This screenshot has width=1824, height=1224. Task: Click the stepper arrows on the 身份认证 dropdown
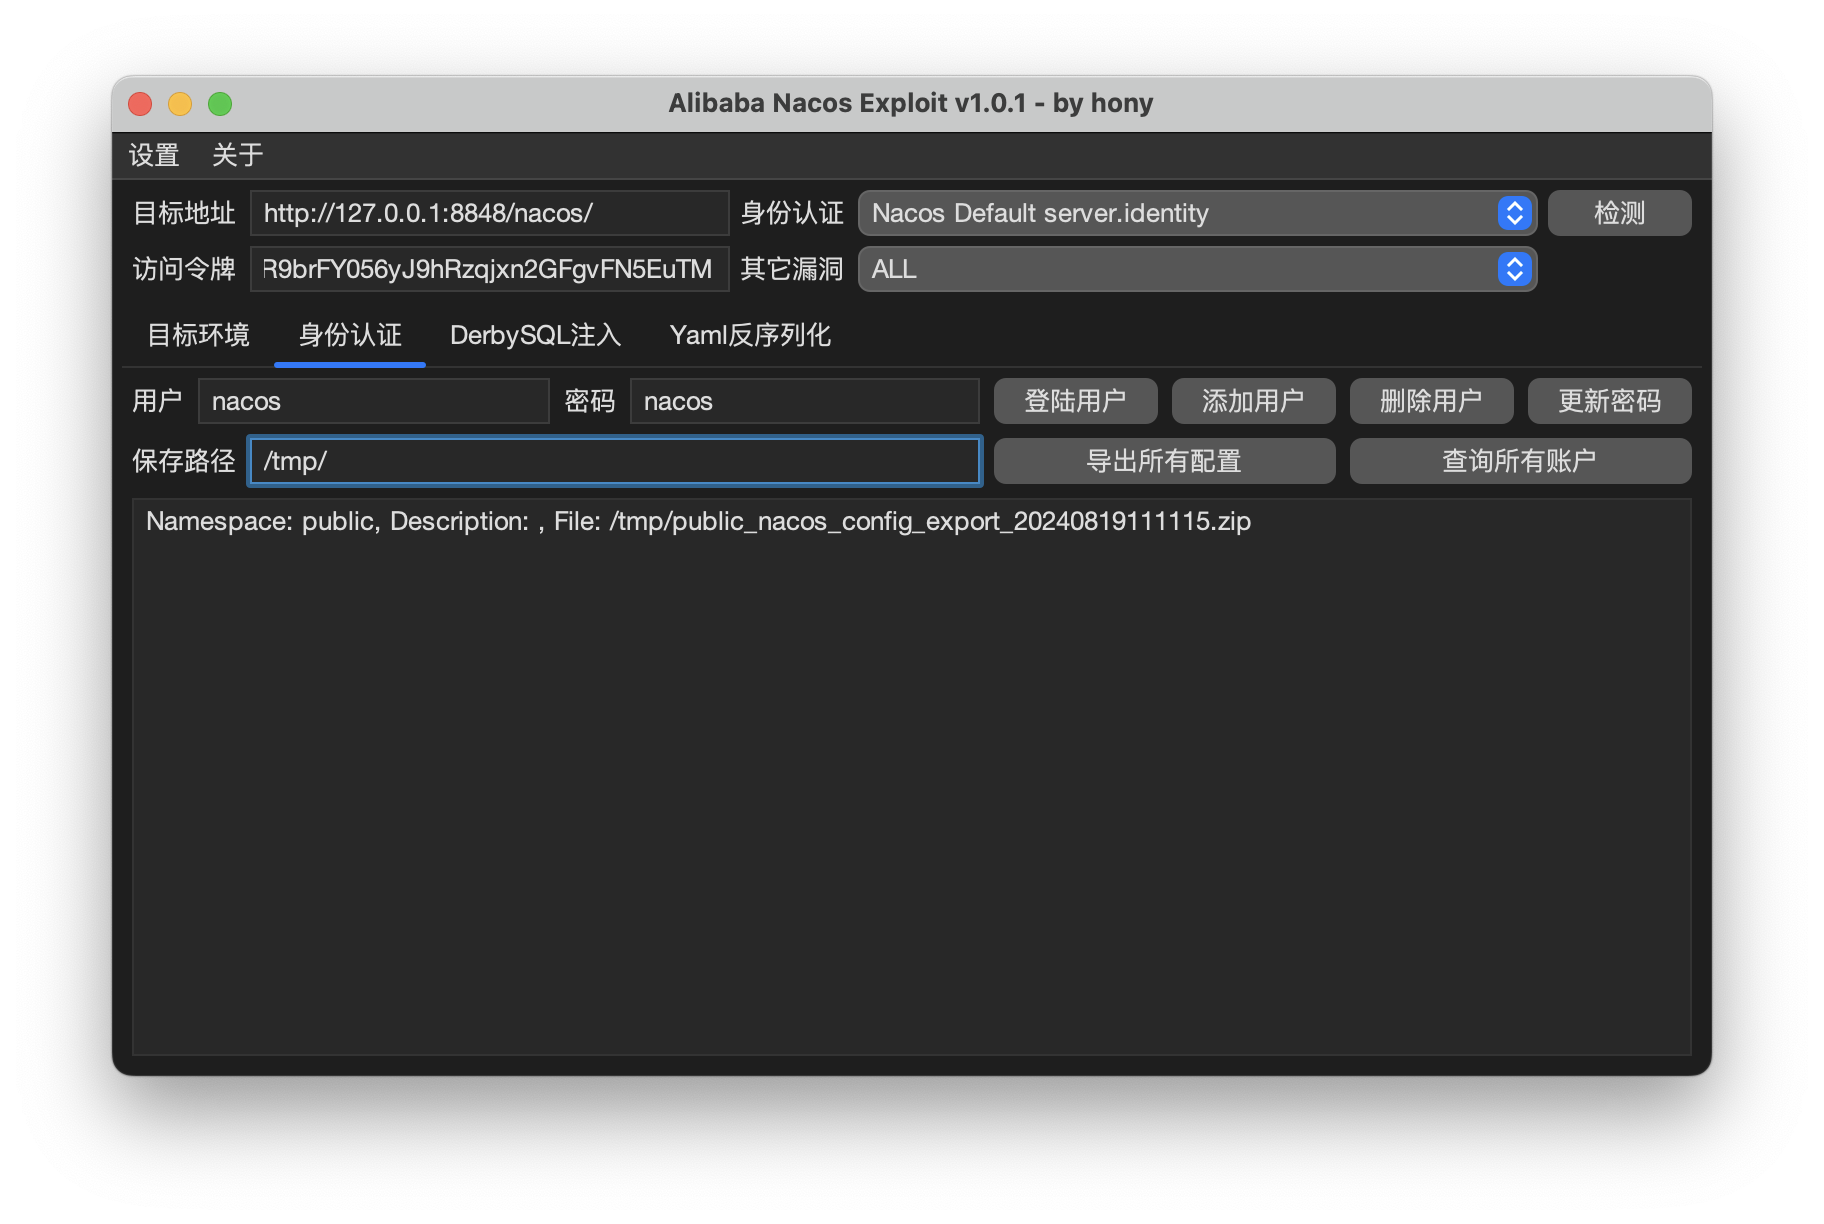(1514, 213)
